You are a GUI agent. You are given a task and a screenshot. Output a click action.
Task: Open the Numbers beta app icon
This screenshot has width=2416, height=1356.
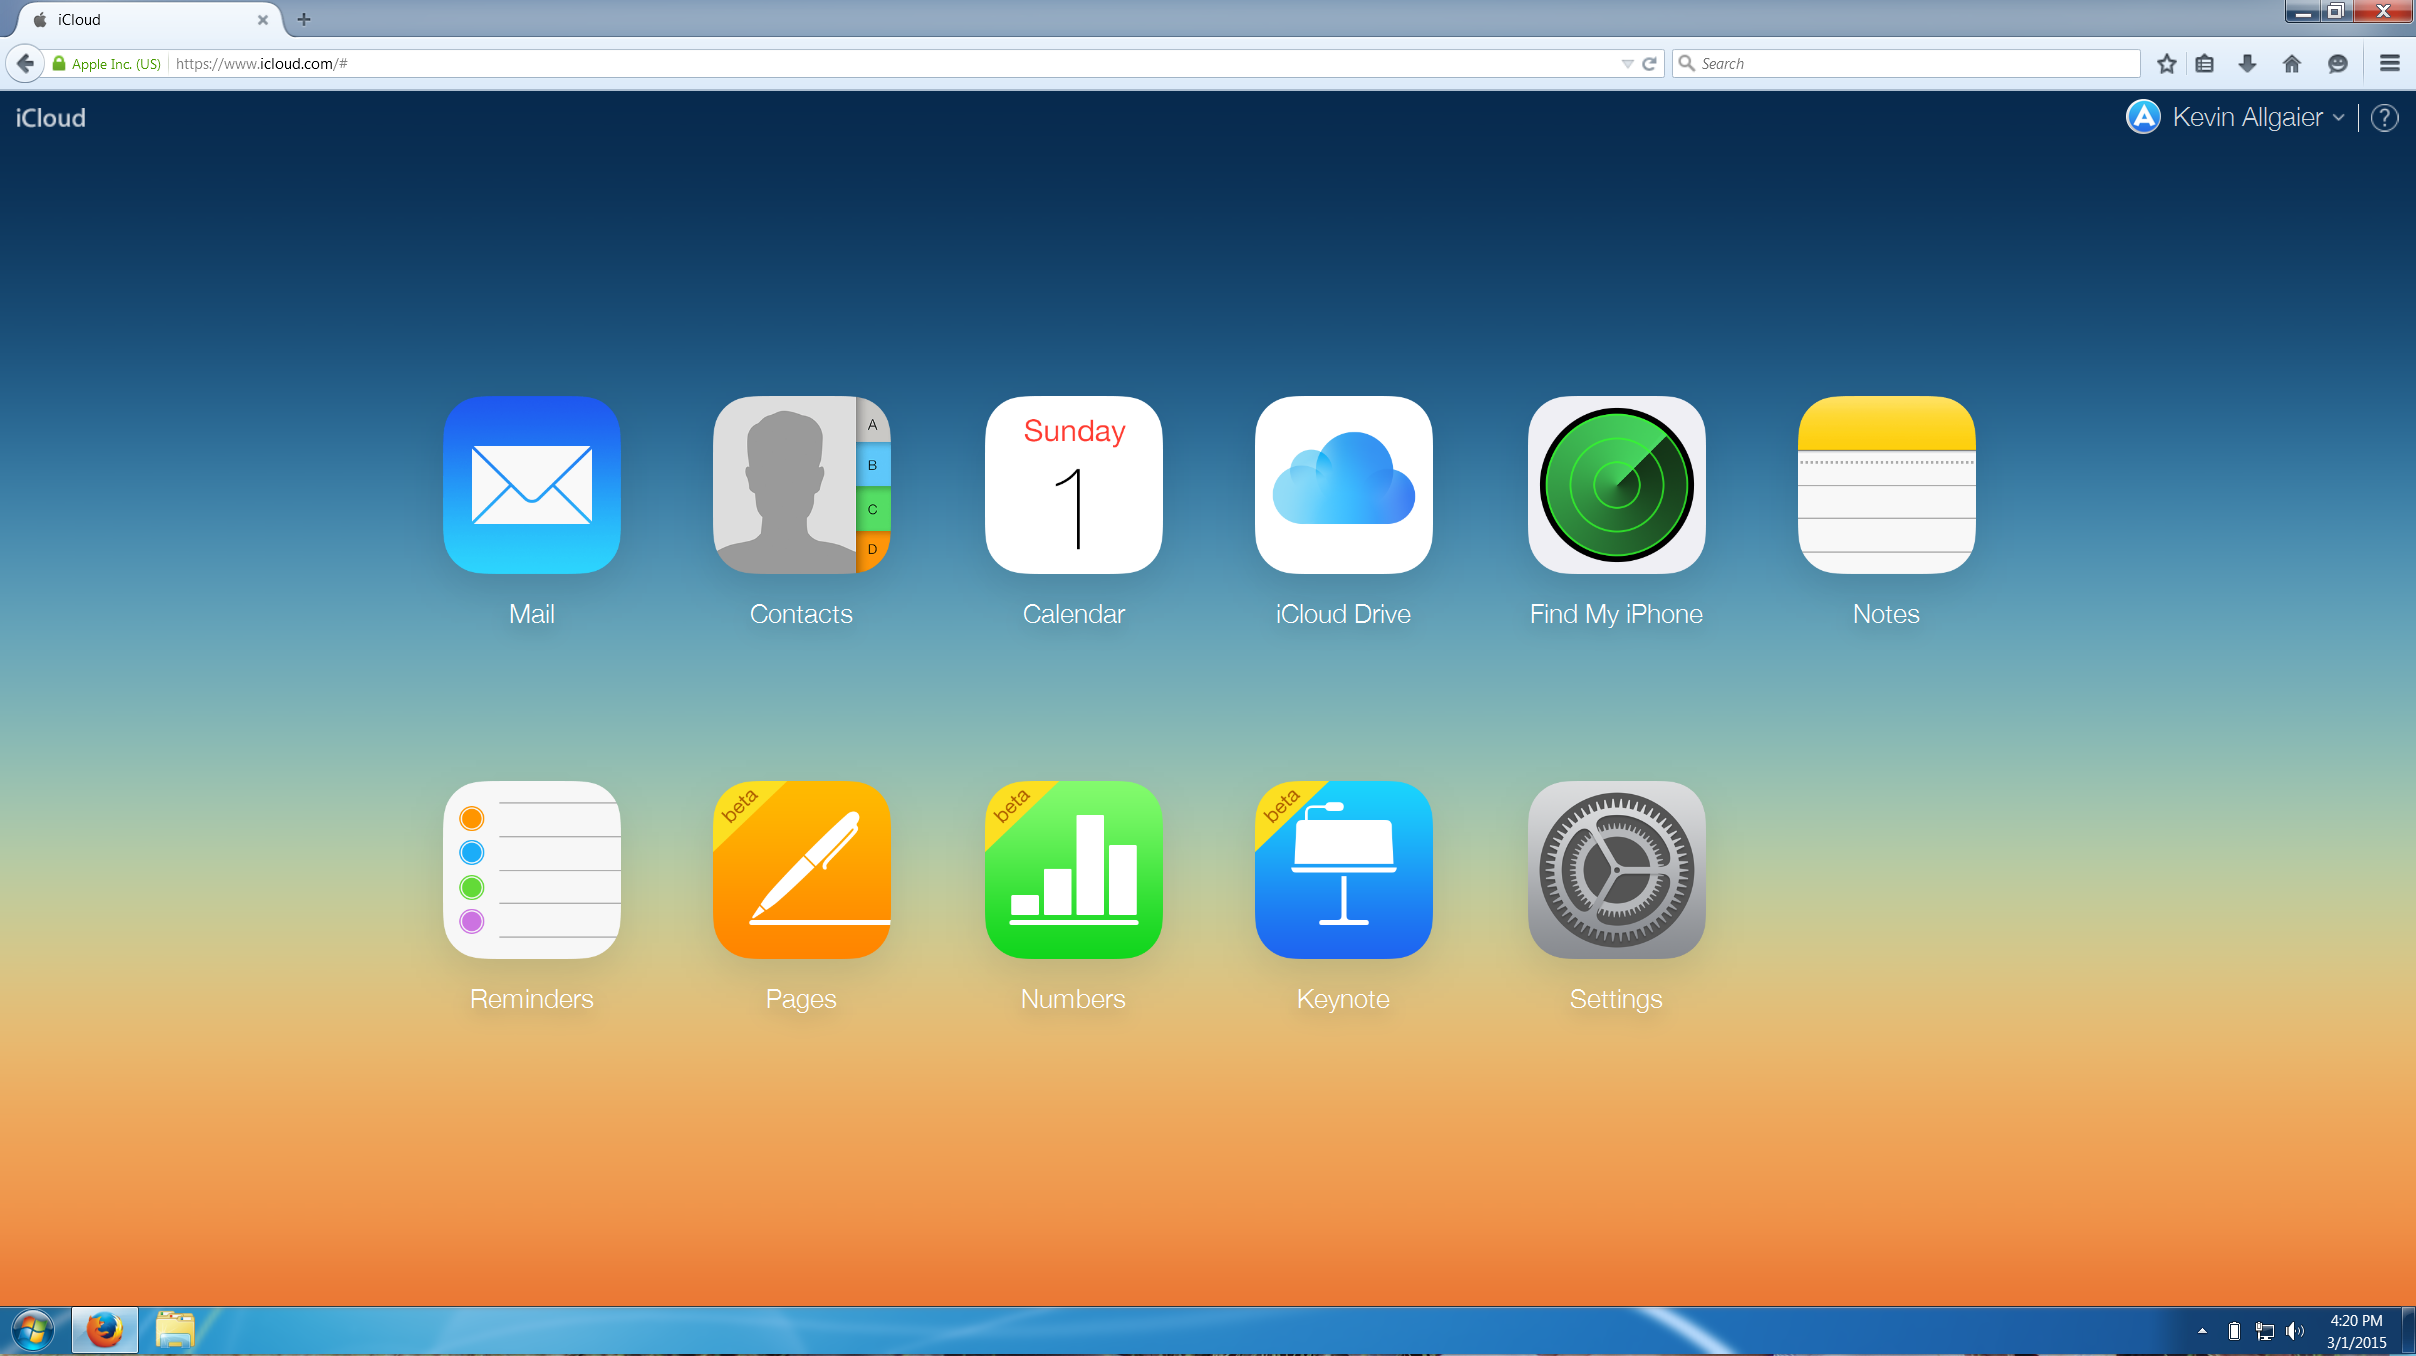[x=1074, y=870]
